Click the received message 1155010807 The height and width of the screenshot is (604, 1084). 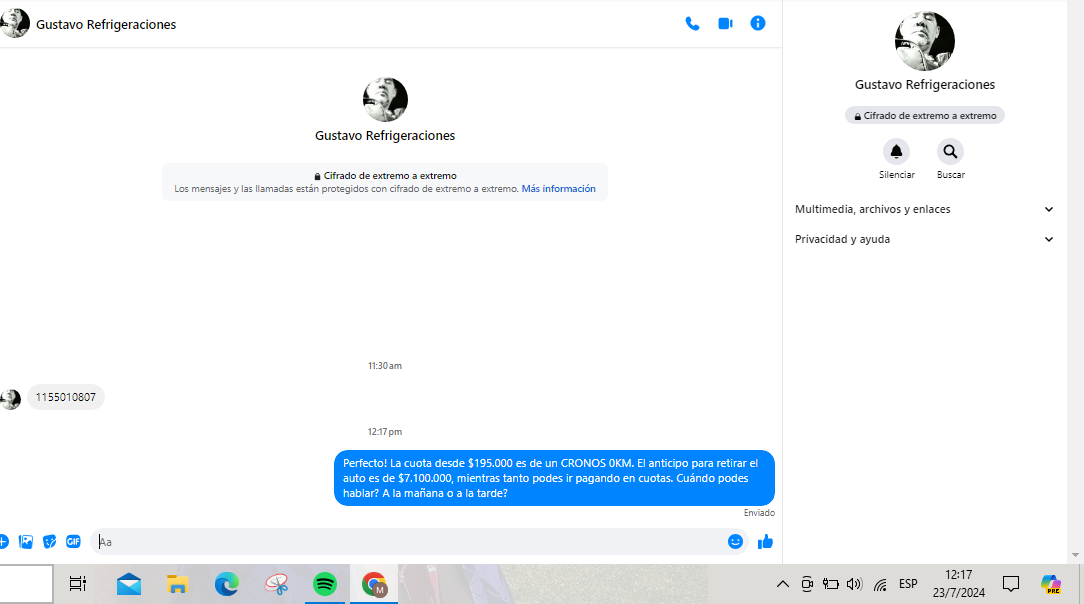66,398
